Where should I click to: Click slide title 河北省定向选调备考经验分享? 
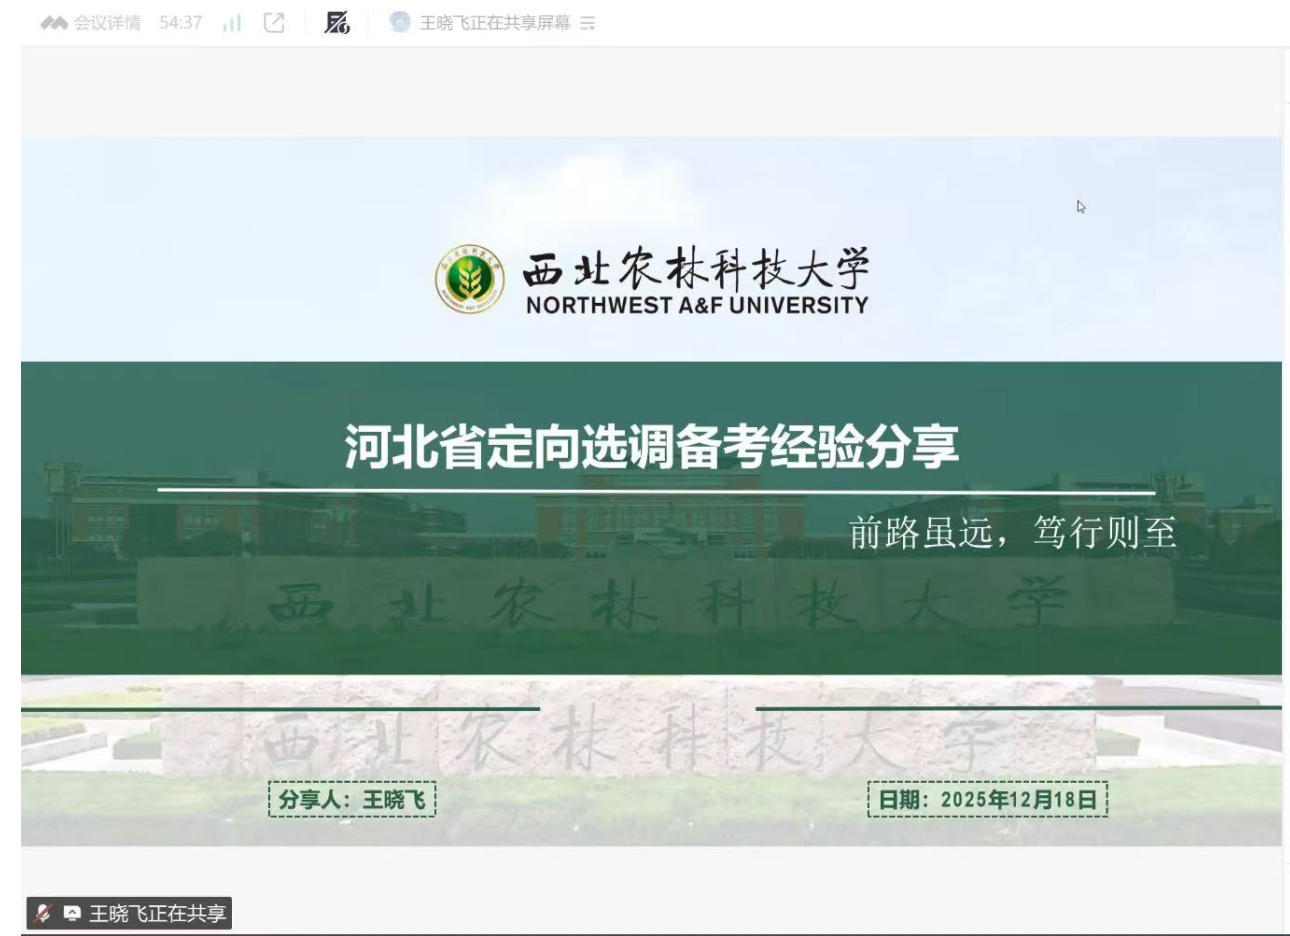[652, 446]
